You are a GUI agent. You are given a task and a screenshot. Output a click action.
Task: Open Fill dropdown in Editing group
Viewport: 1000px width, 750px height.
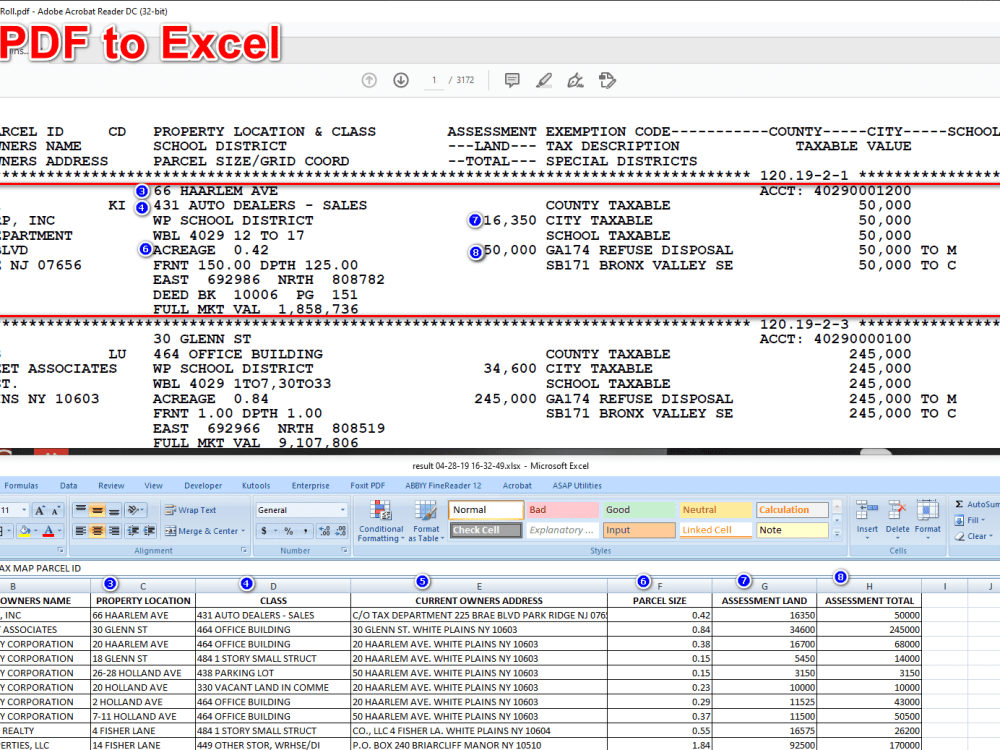[971, 520]
